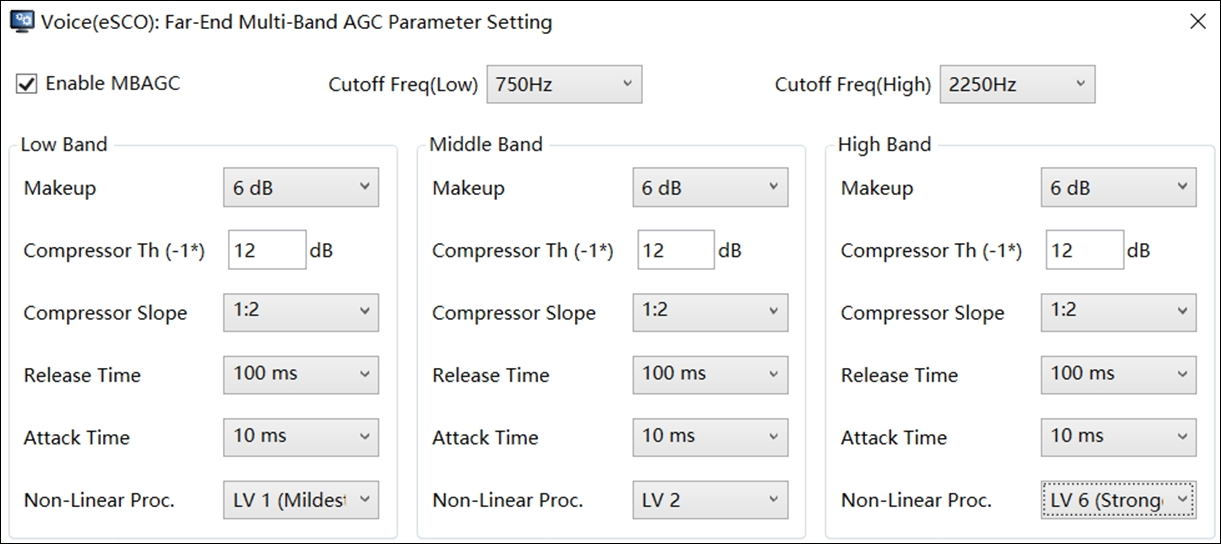The image size is (1221, 544).
Task: Open Low Band Non-Linear Proc. LV 1 dropdown
Action: coord(300,499)
